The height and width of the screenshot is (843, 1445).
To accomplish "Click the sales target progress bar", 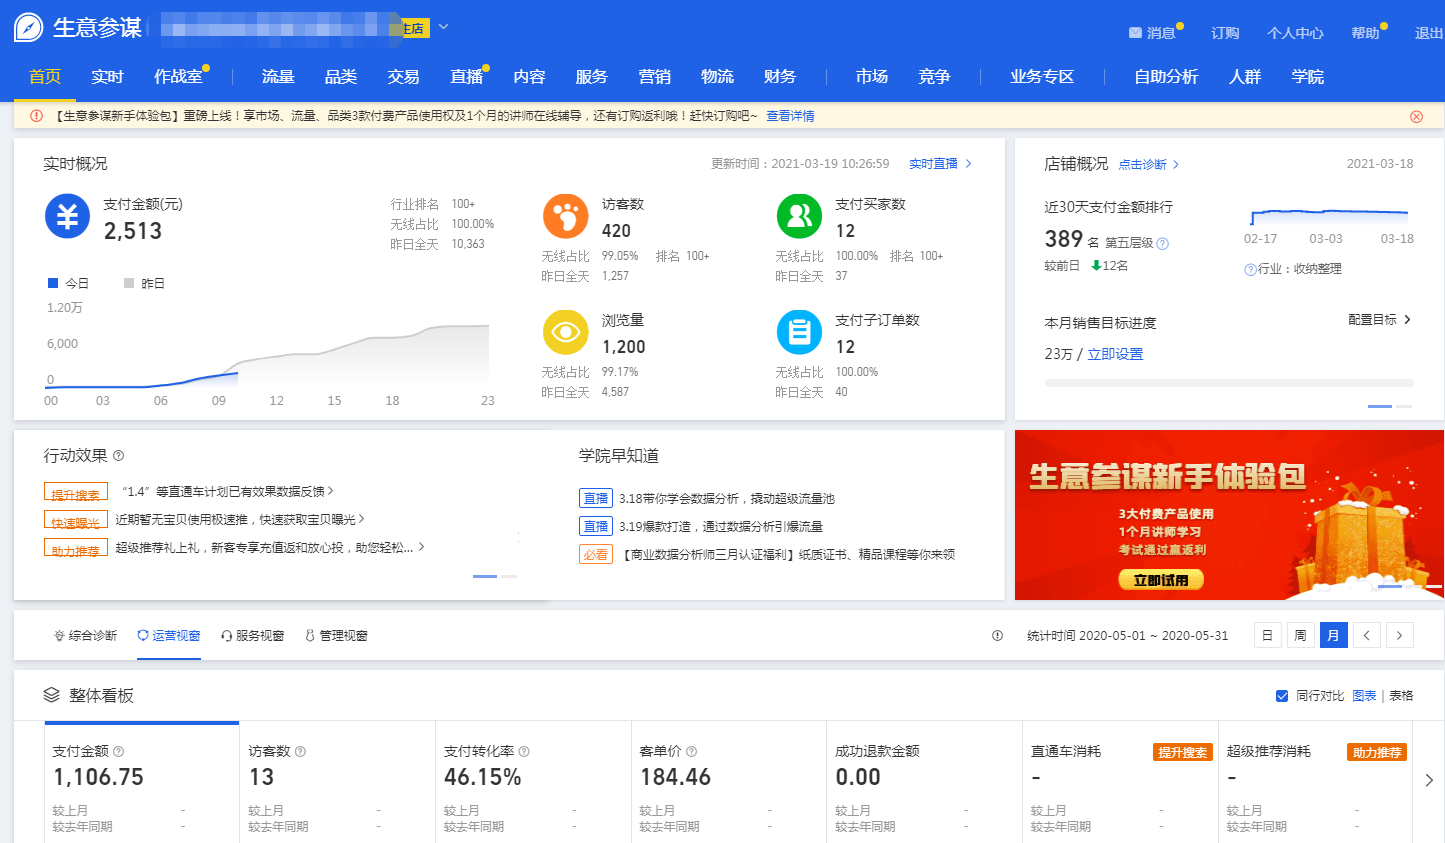I will click(x=1229, y=383).
